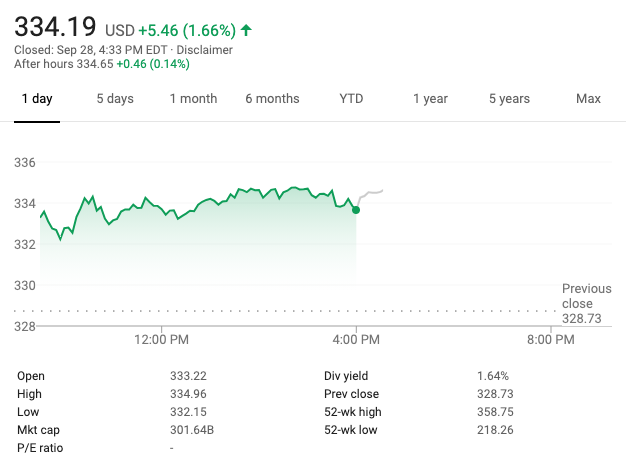Switch to the 1 year view
The image size is (626, 463).
click(x=430, y=99)
